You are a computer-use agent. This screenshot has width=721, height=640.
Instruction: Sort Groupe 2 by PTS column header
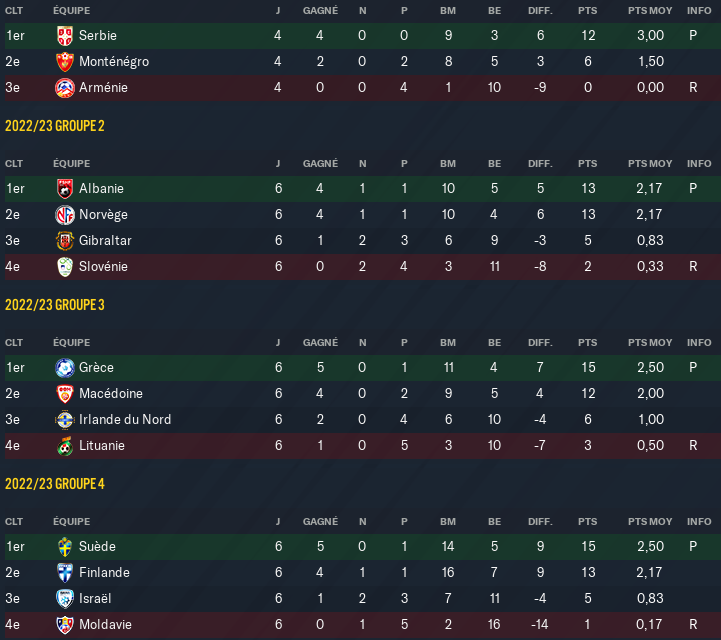pyautogui.click(x=587, y=164)
